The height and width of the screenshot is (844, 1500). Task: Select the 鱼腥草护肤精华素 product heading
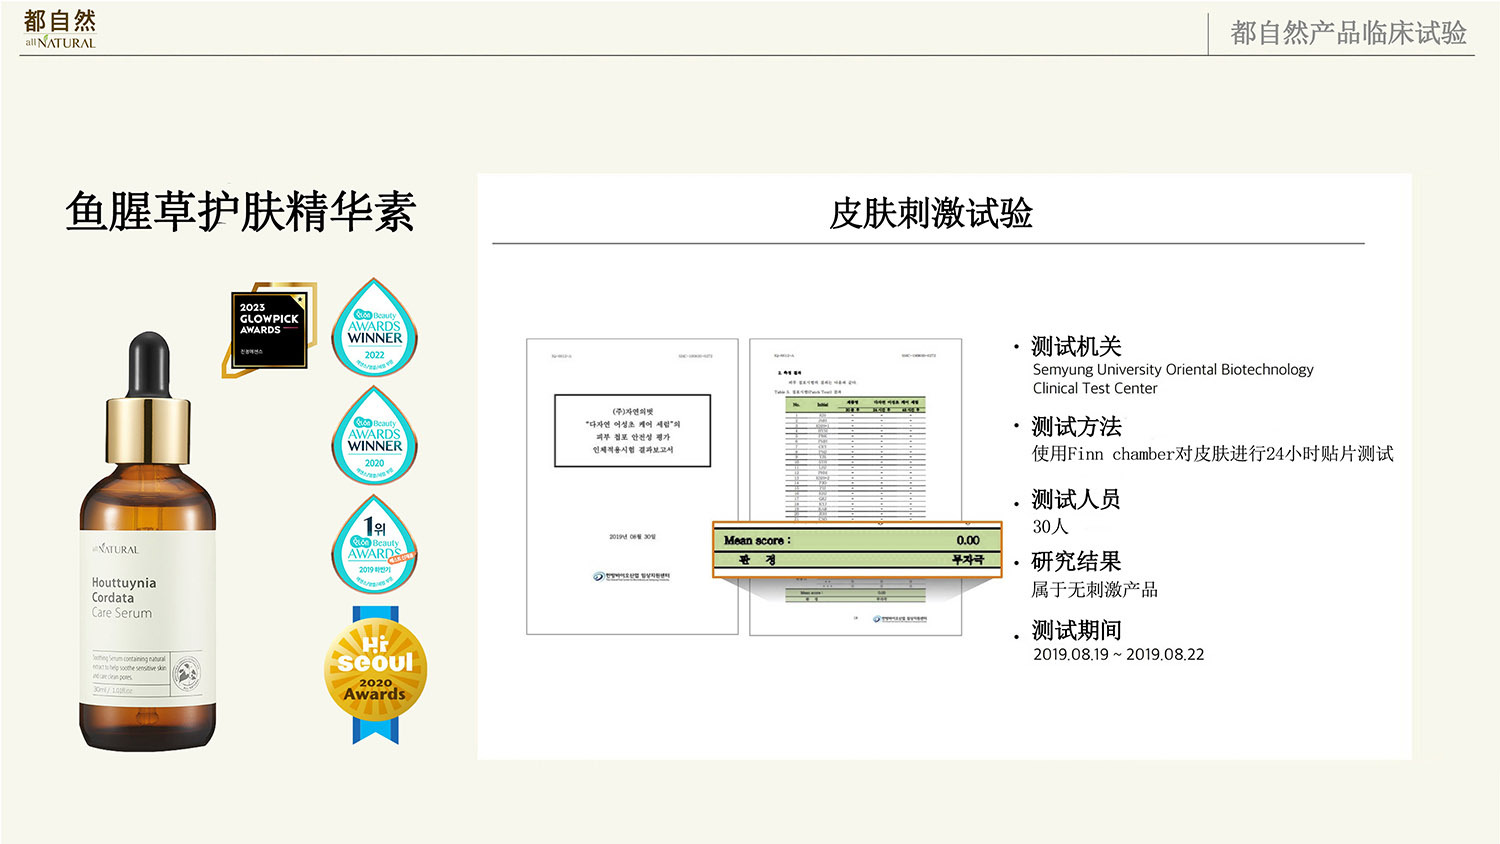(x=240, y=212)
